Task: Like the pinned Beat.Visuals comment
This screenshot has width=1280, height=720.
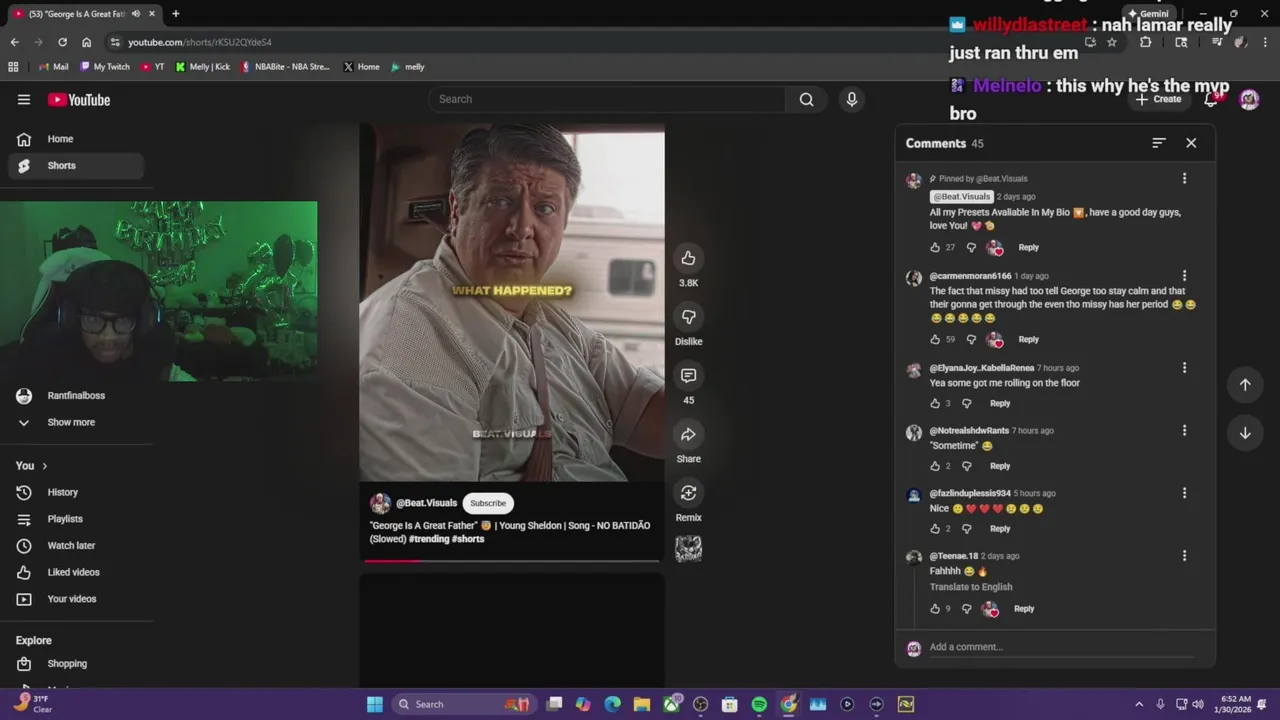Action: (x=935, y=247)
